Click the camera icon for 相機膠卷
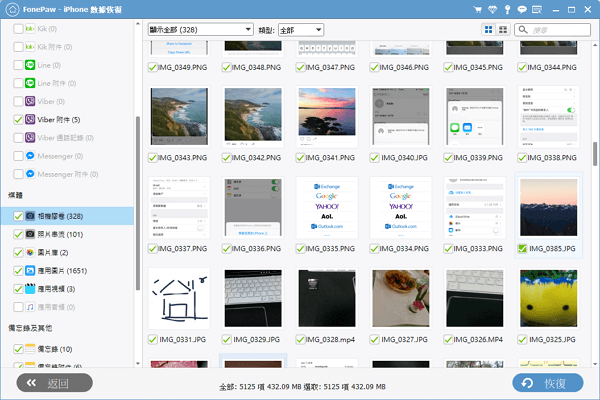The width and height of the screenshot is (600, 400). coord(30,216)
